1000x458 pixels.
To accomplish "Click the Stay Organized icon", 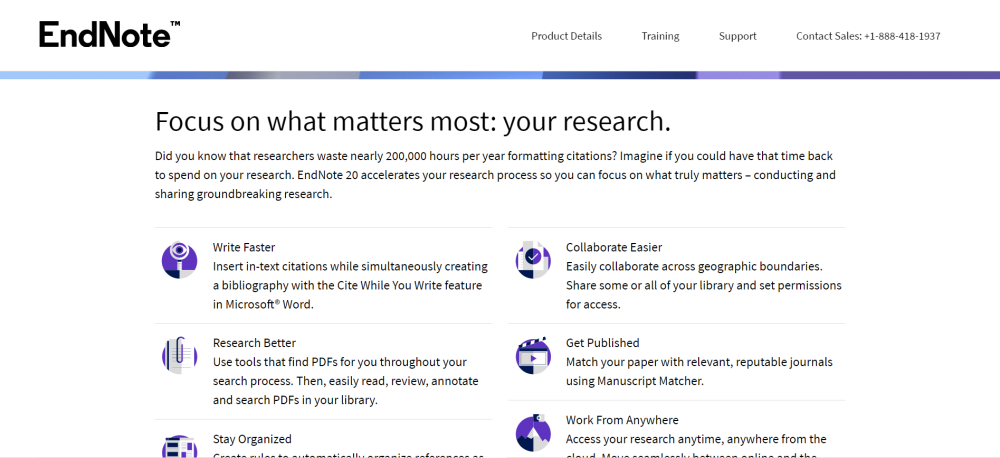I will tap(179, 446).
